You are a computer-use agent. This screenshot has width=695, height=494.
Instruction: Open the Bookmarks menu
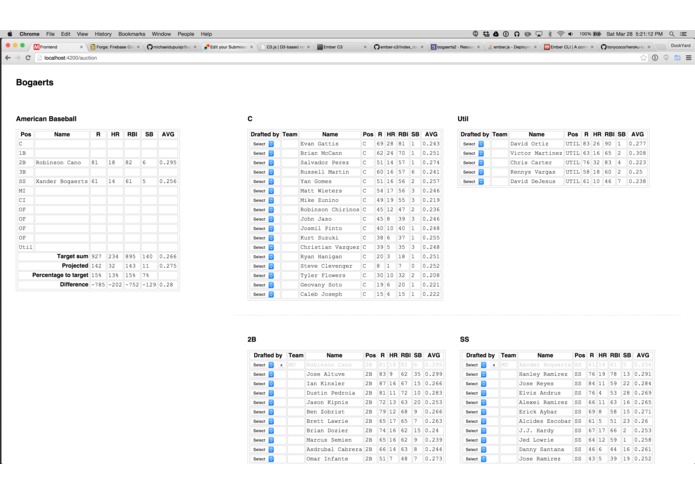point(132,34)
